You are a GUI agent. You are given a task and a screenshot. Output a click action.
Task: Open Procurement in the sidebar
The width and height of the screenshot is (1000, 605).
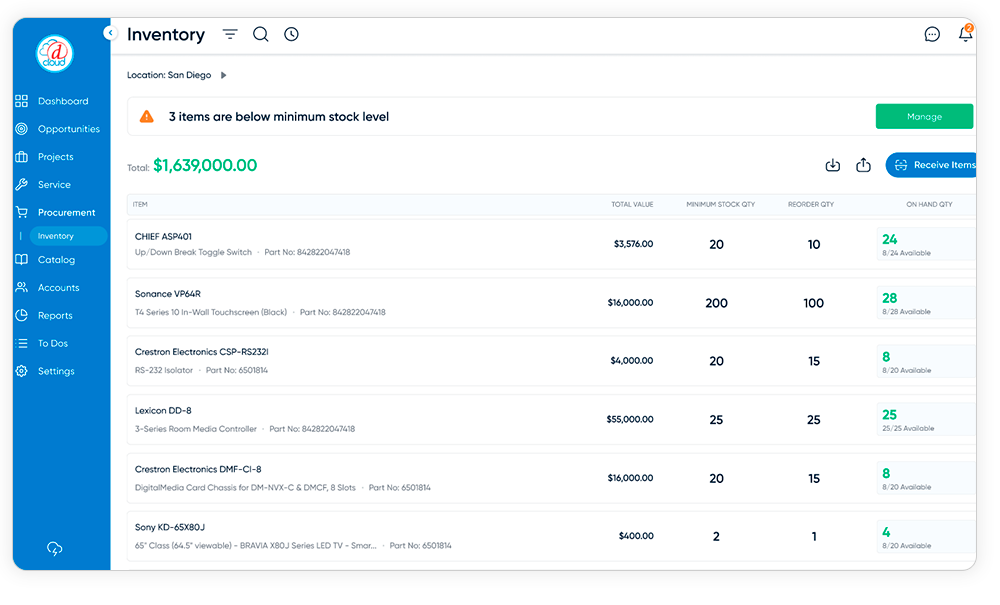(x=66, y=213)
